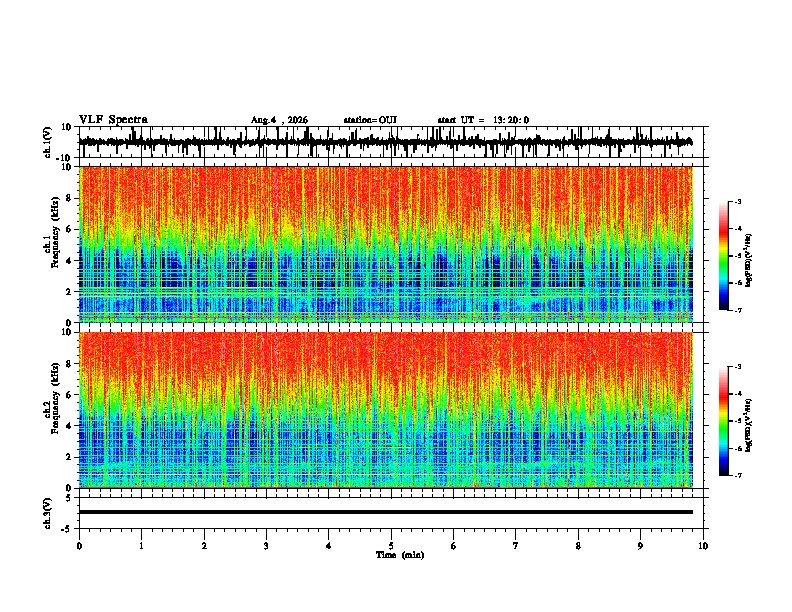This screenshot has width=792, height=612.
Task: Click the "Aug.4 , 2026" date label
Action: [279, 120]
